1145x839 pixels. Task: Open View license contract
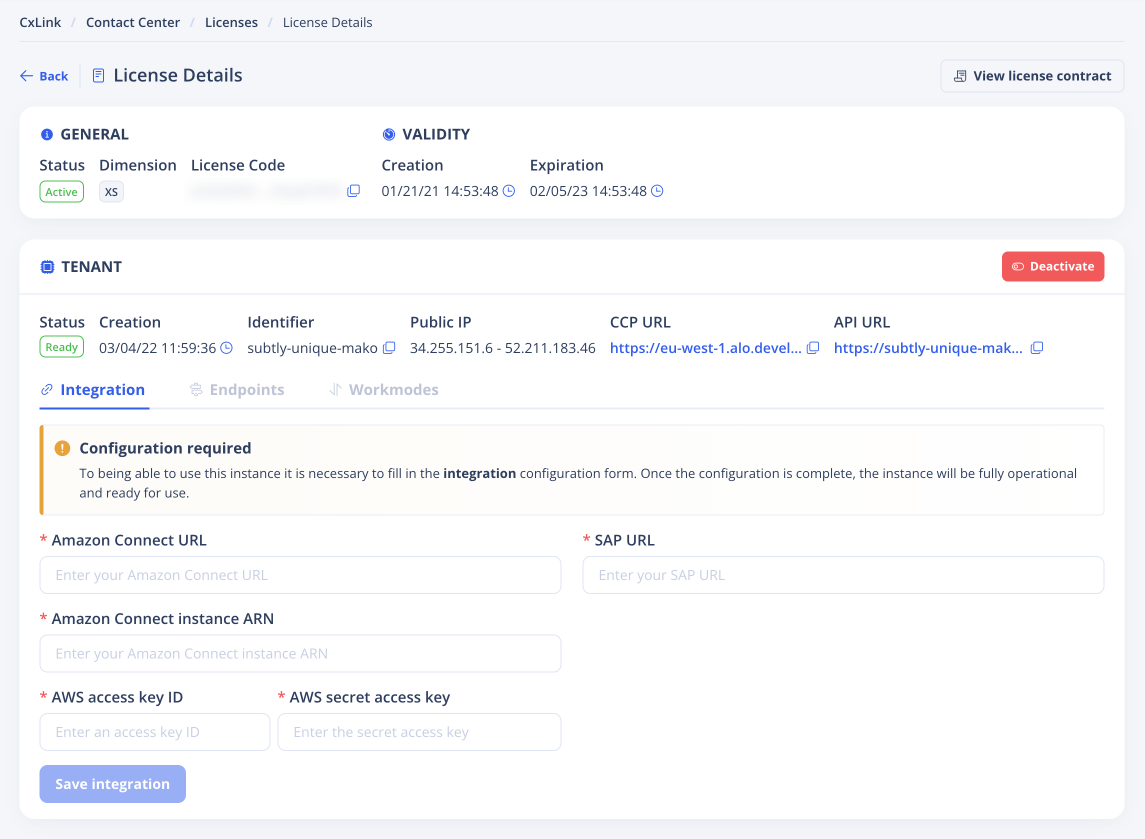pyautogui.click(x=1031, y=76)
